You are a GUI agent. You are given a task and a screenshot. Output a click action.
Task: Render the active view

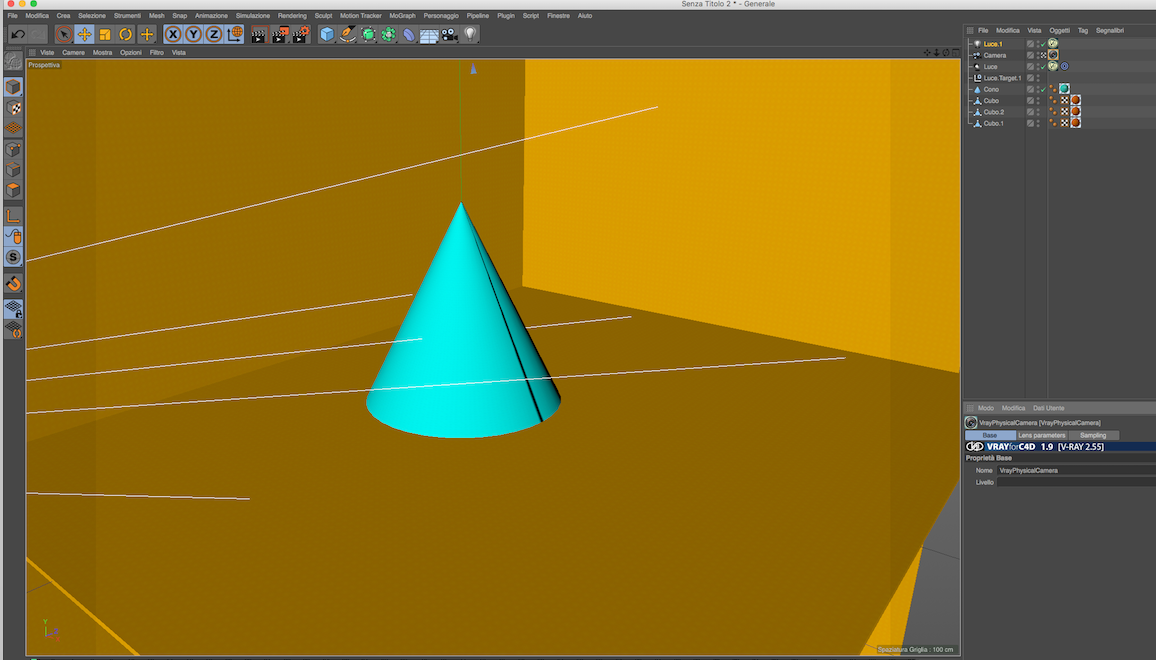258,34
